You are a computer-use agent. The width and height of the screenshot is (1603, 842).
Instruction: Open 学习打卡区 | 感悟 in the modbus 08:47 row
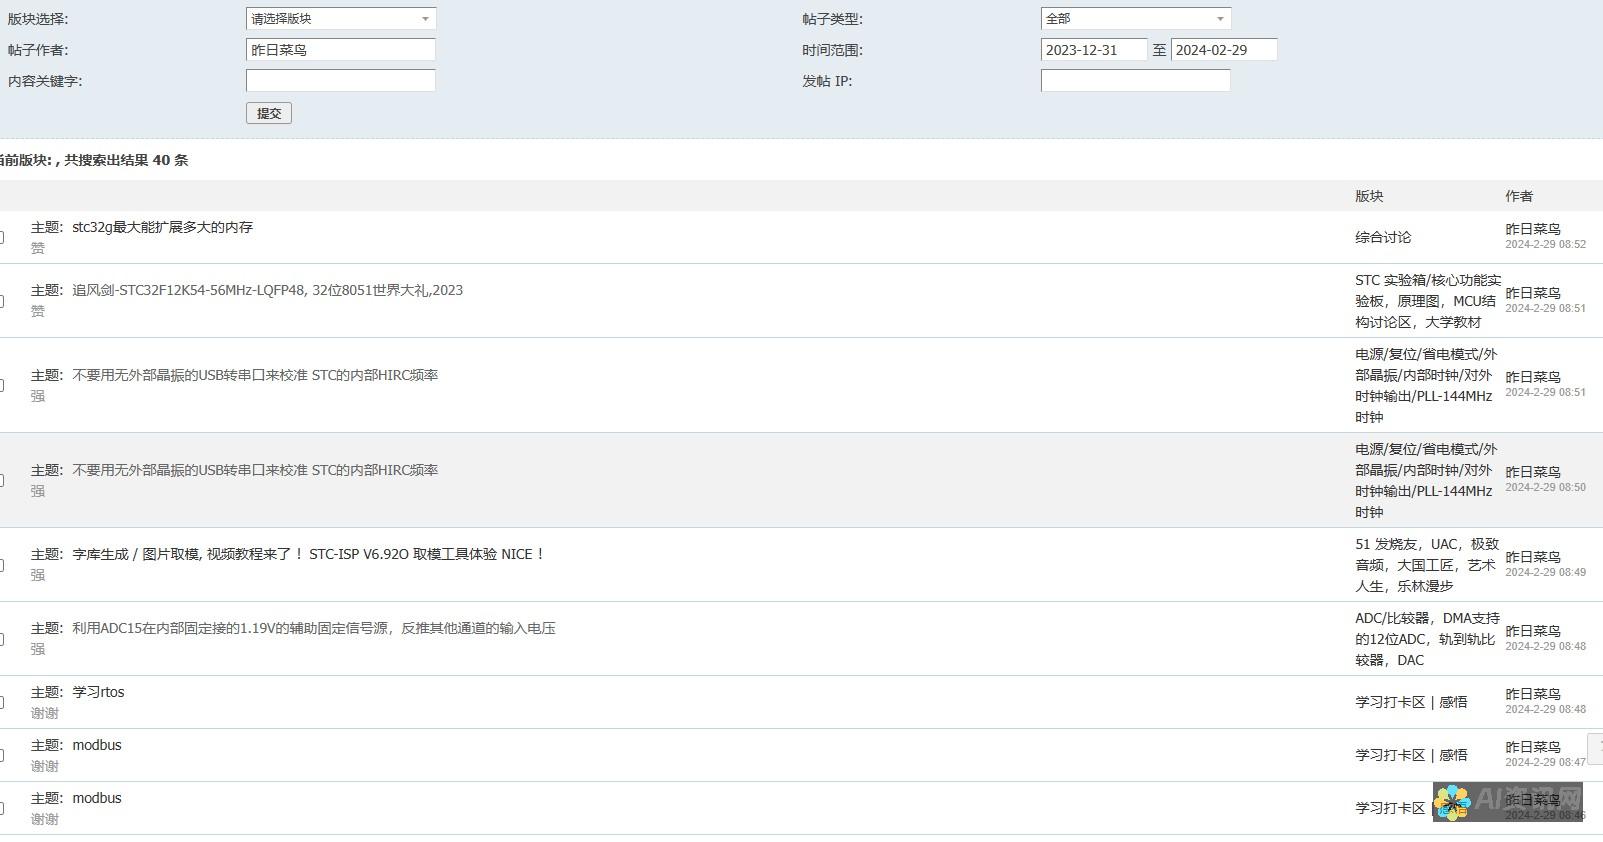tap(1411, 755)
